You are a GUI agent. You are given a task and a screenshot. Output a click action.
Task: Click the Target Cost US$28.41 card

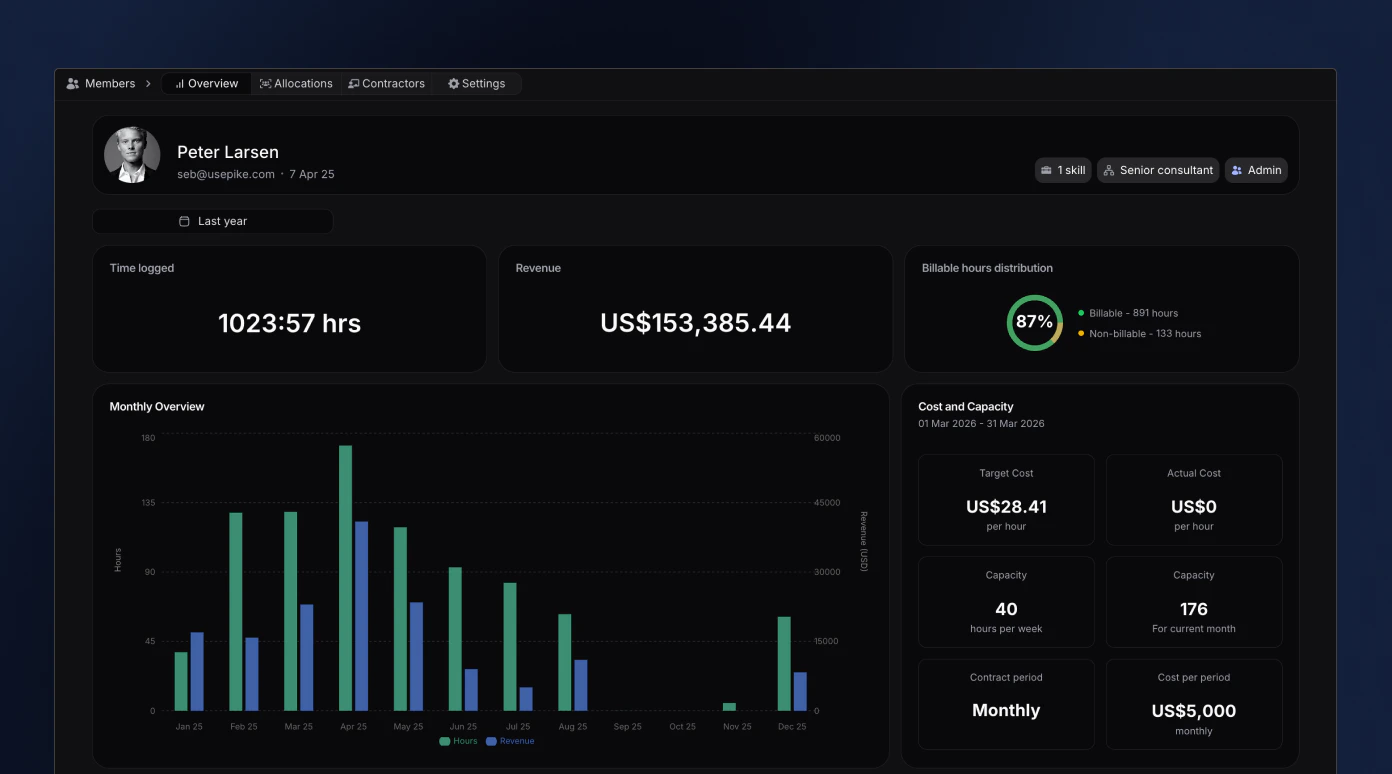1006,500
